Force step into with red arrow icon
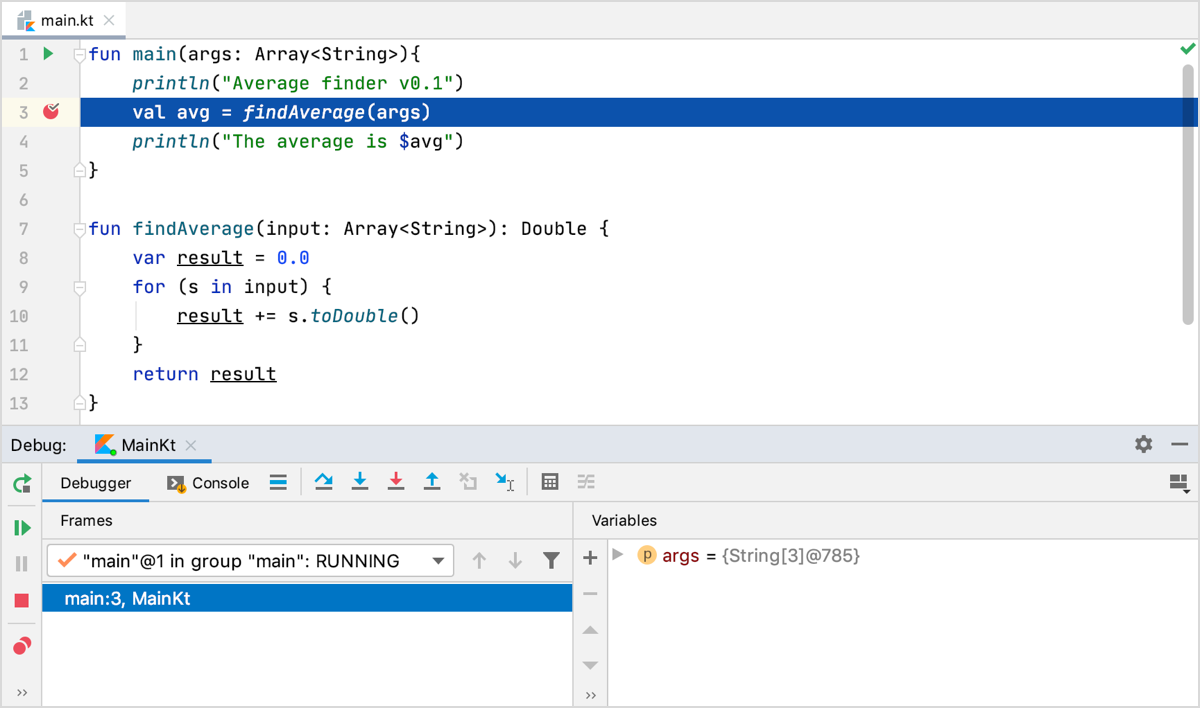The height and width of the screenshot is (708, 1200). click(x=396, y=482)
